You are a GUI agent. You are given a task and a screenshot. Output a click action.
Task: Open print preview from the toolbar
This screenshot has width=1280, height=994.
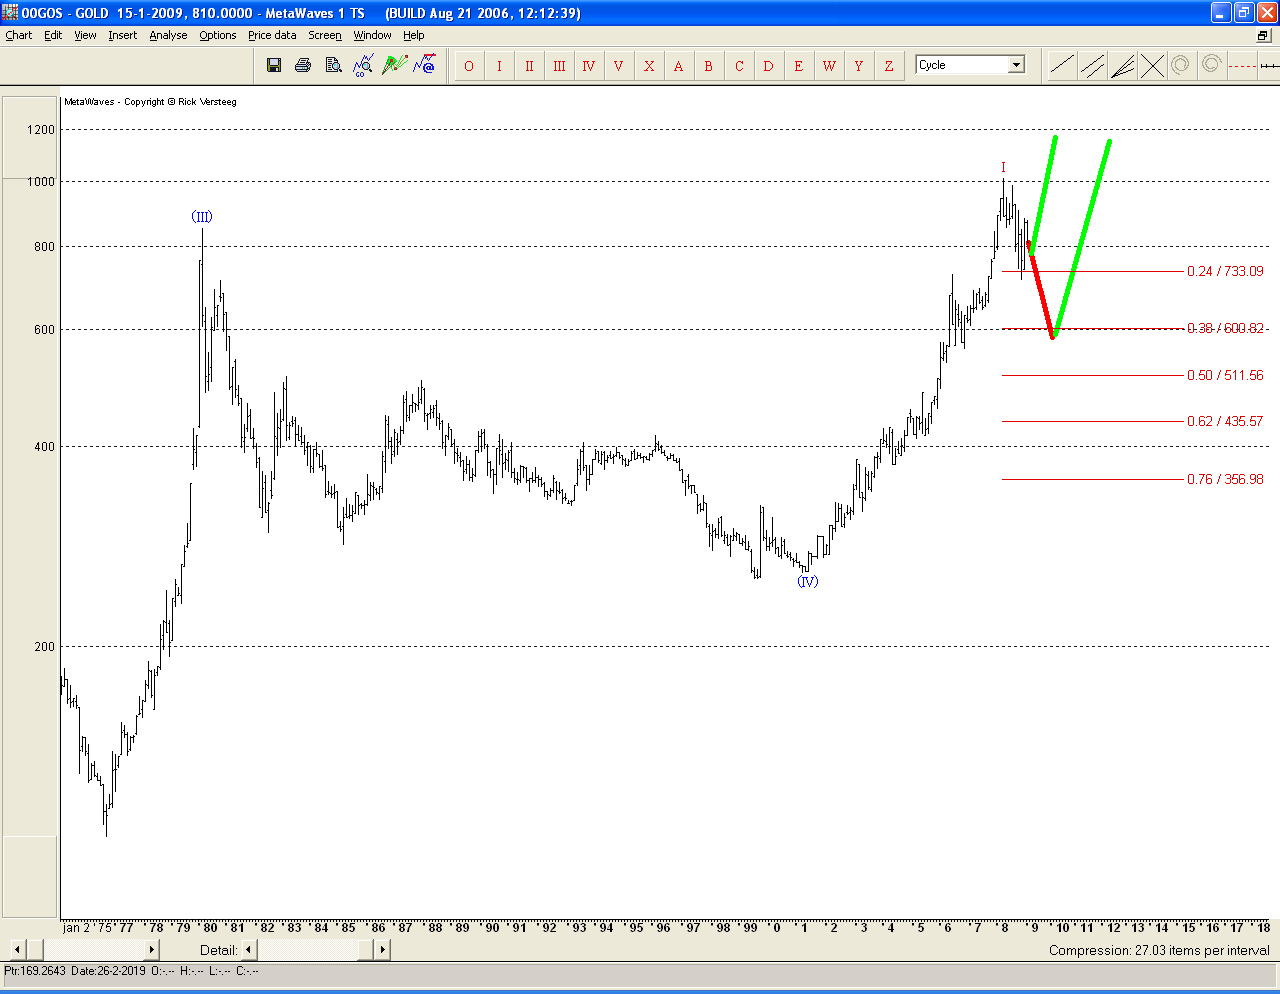click(333, 66)
